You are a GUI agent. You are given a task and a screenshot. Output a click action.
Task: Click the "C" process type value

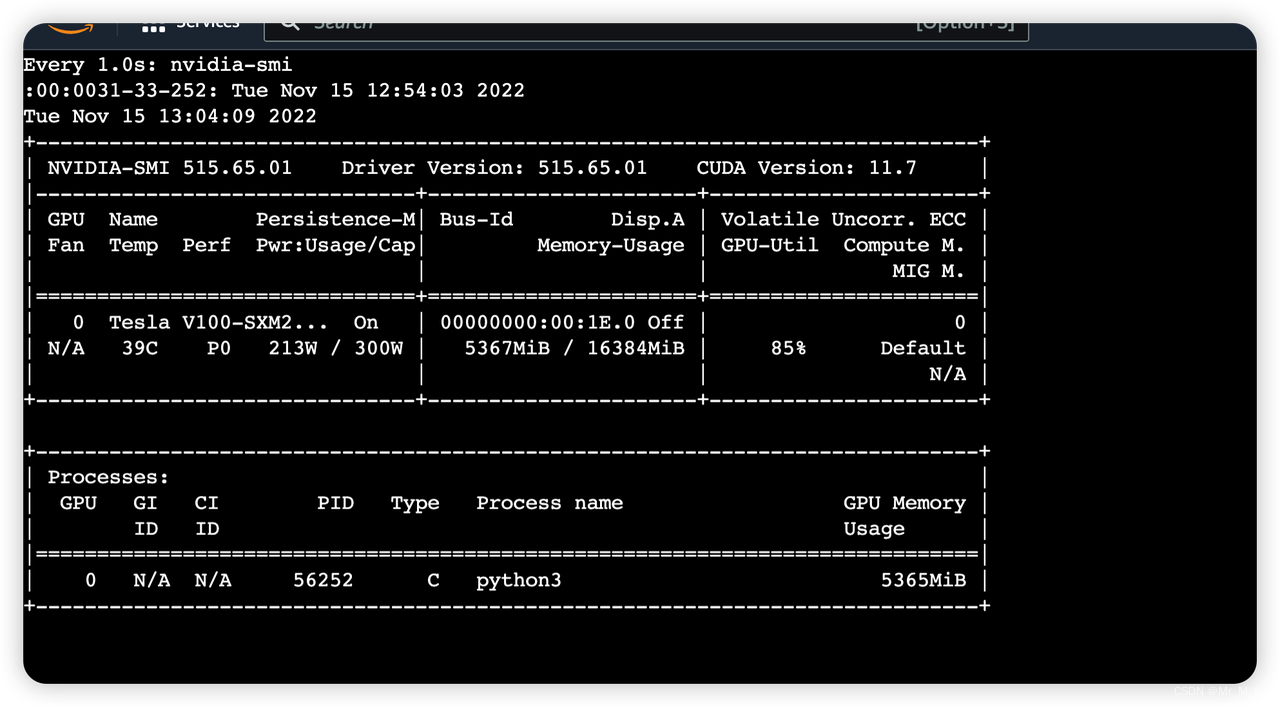pos(433,580)
